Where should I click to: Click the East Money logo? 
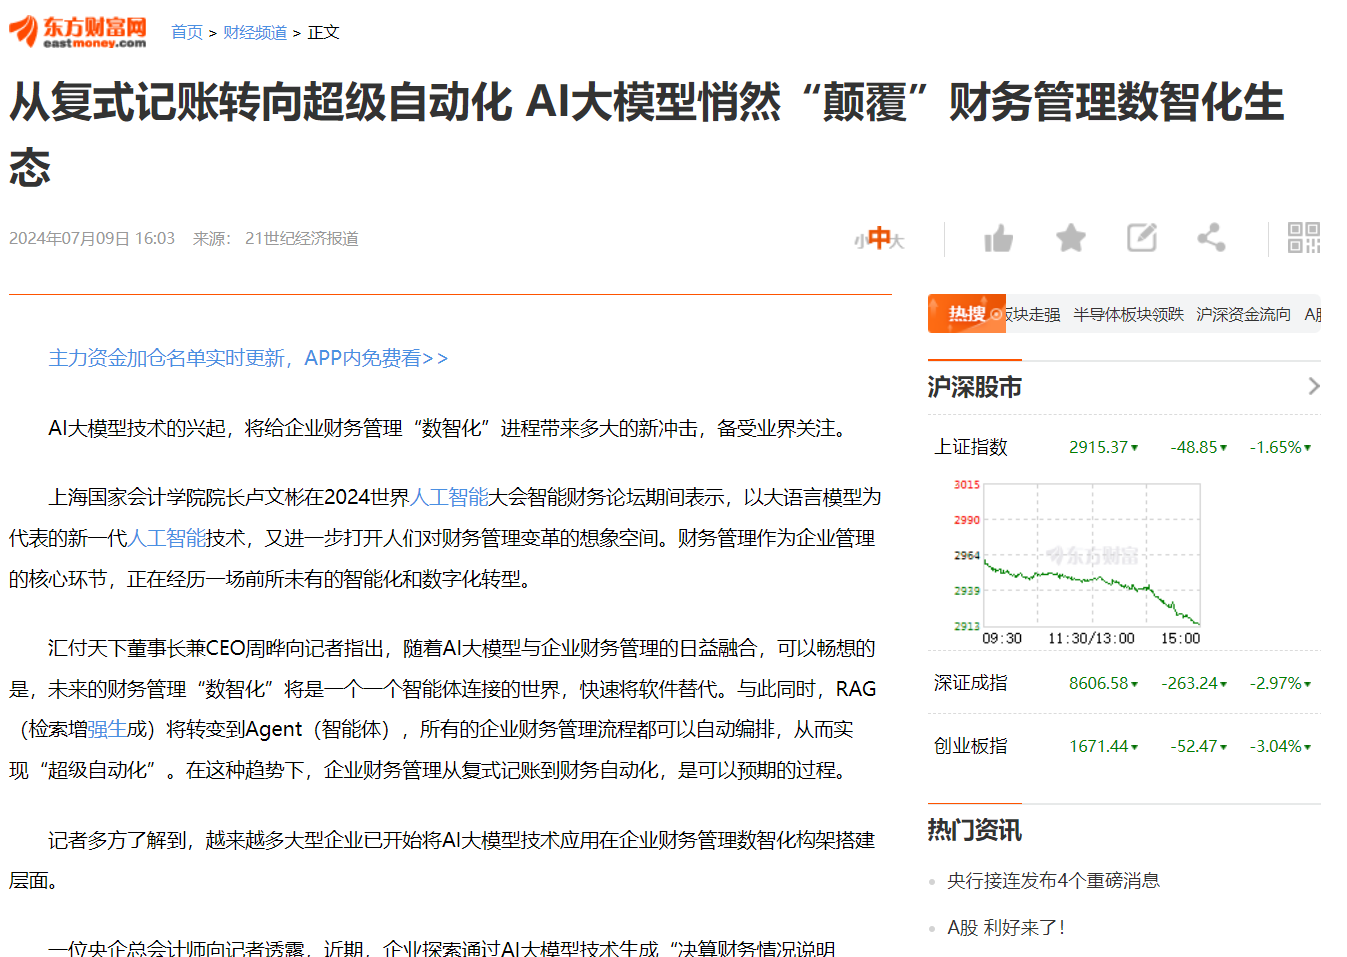[x=78, y=32]
